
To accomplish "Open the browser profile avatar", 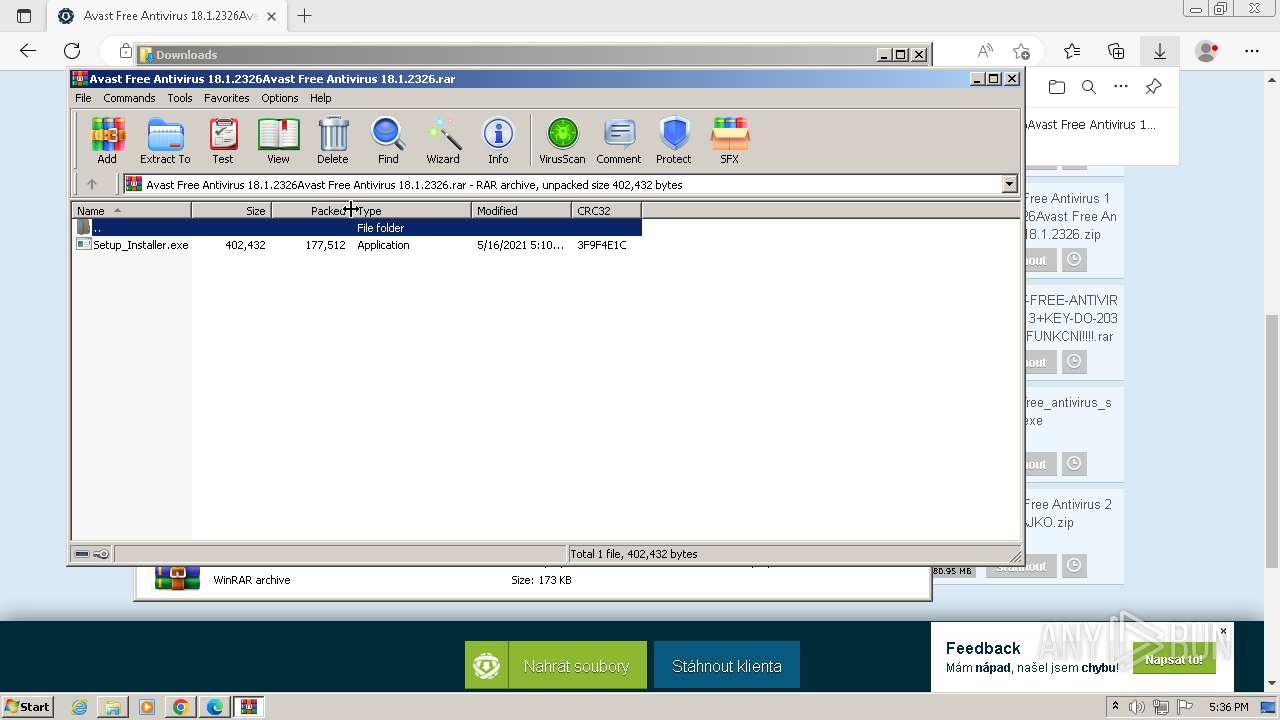I will click(x=1207, y=51).
